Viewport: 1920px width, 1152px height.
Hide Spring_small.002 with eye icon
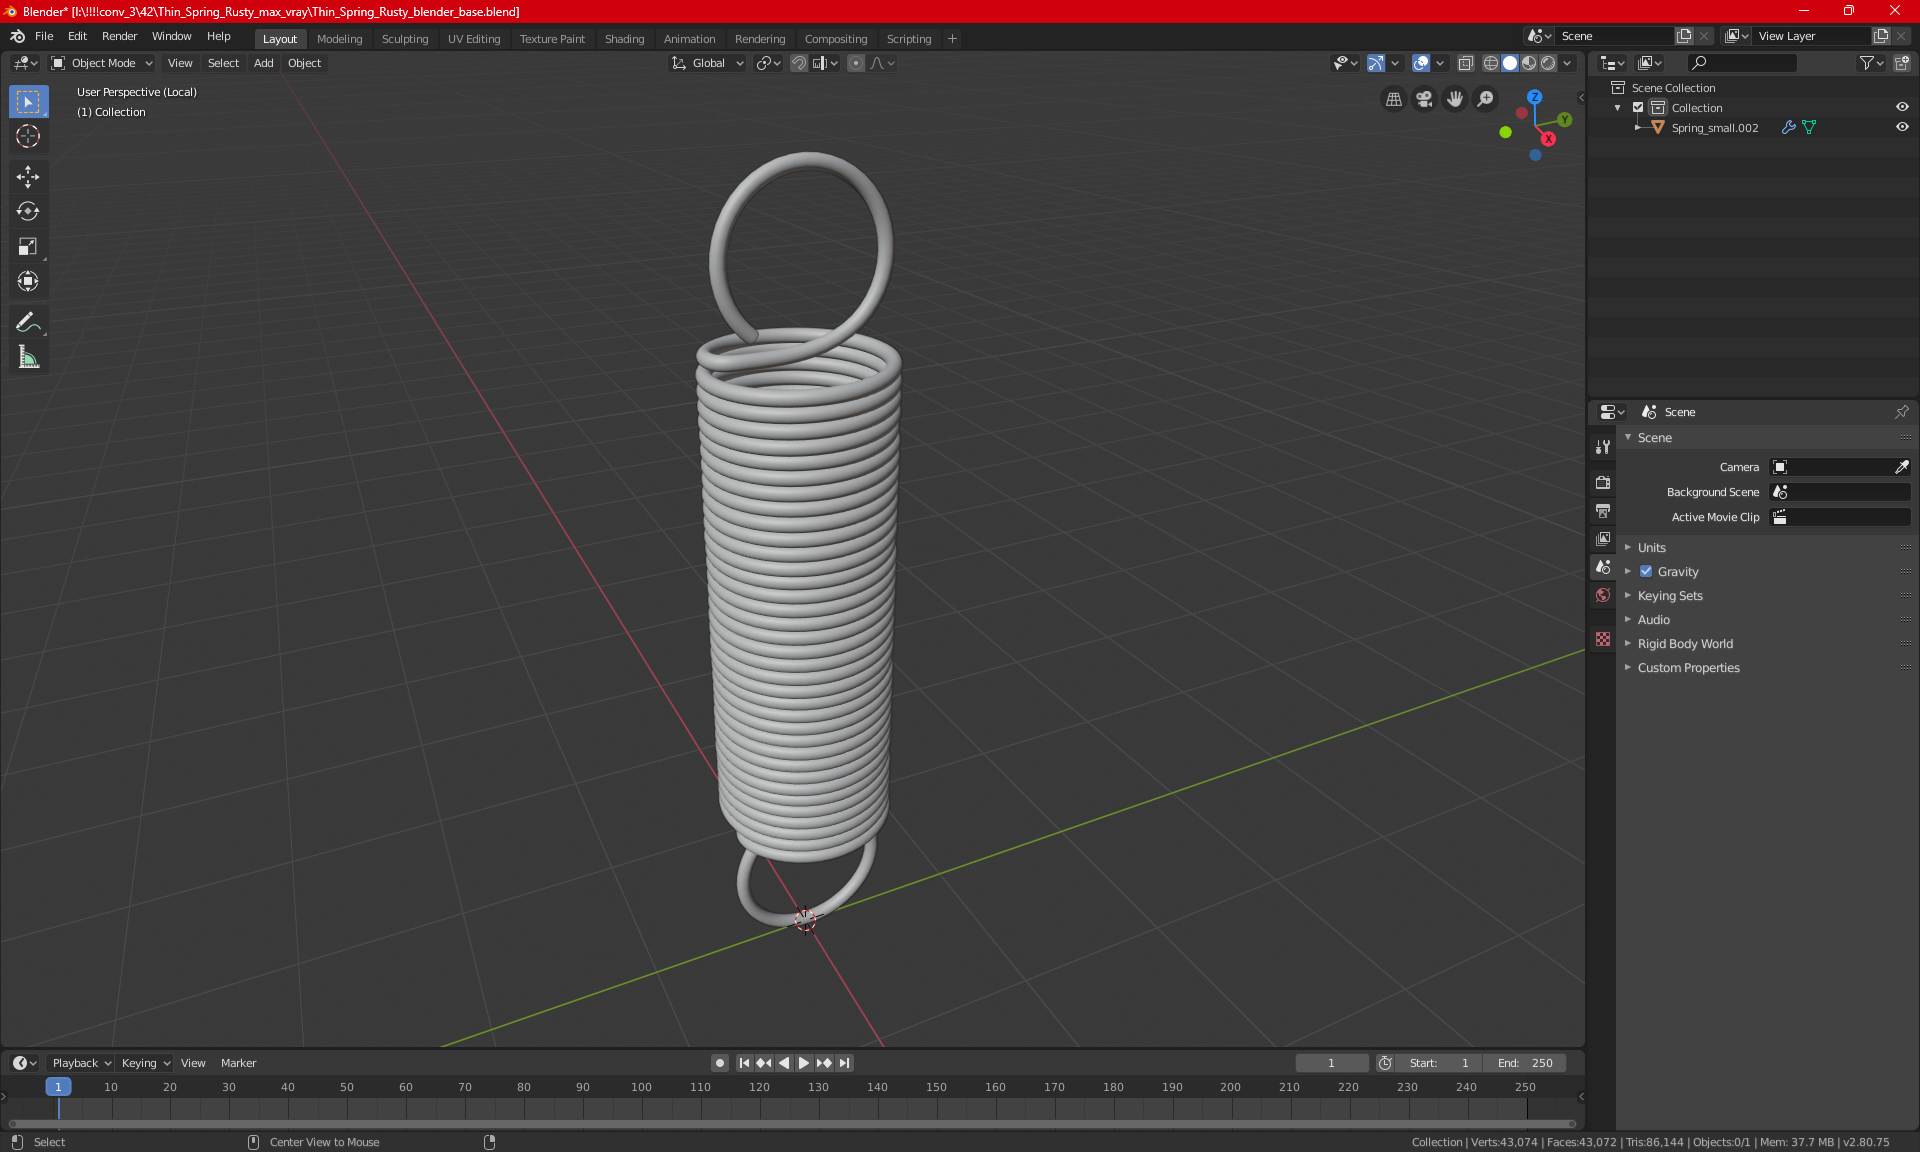1902,128
